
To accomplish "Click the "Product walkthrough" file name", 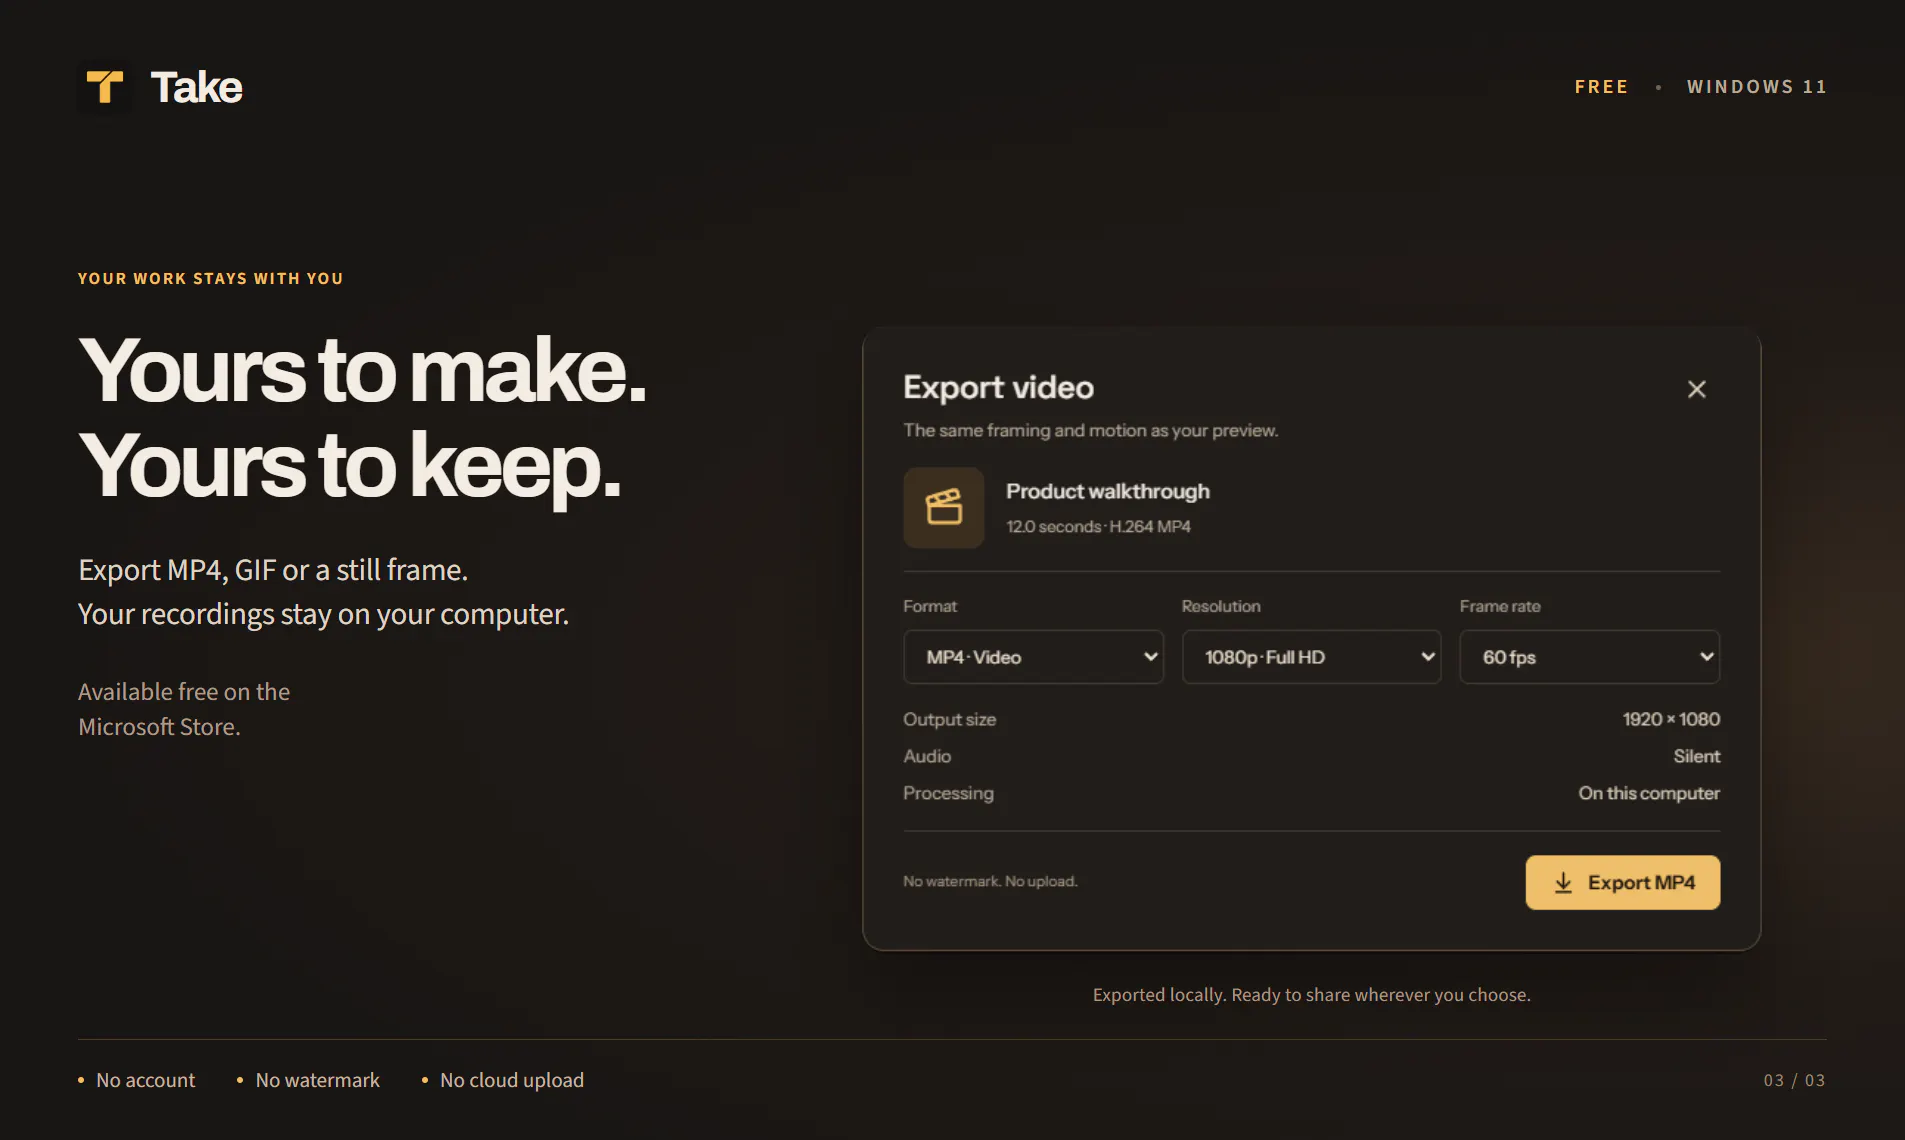I will point(1108,491).
